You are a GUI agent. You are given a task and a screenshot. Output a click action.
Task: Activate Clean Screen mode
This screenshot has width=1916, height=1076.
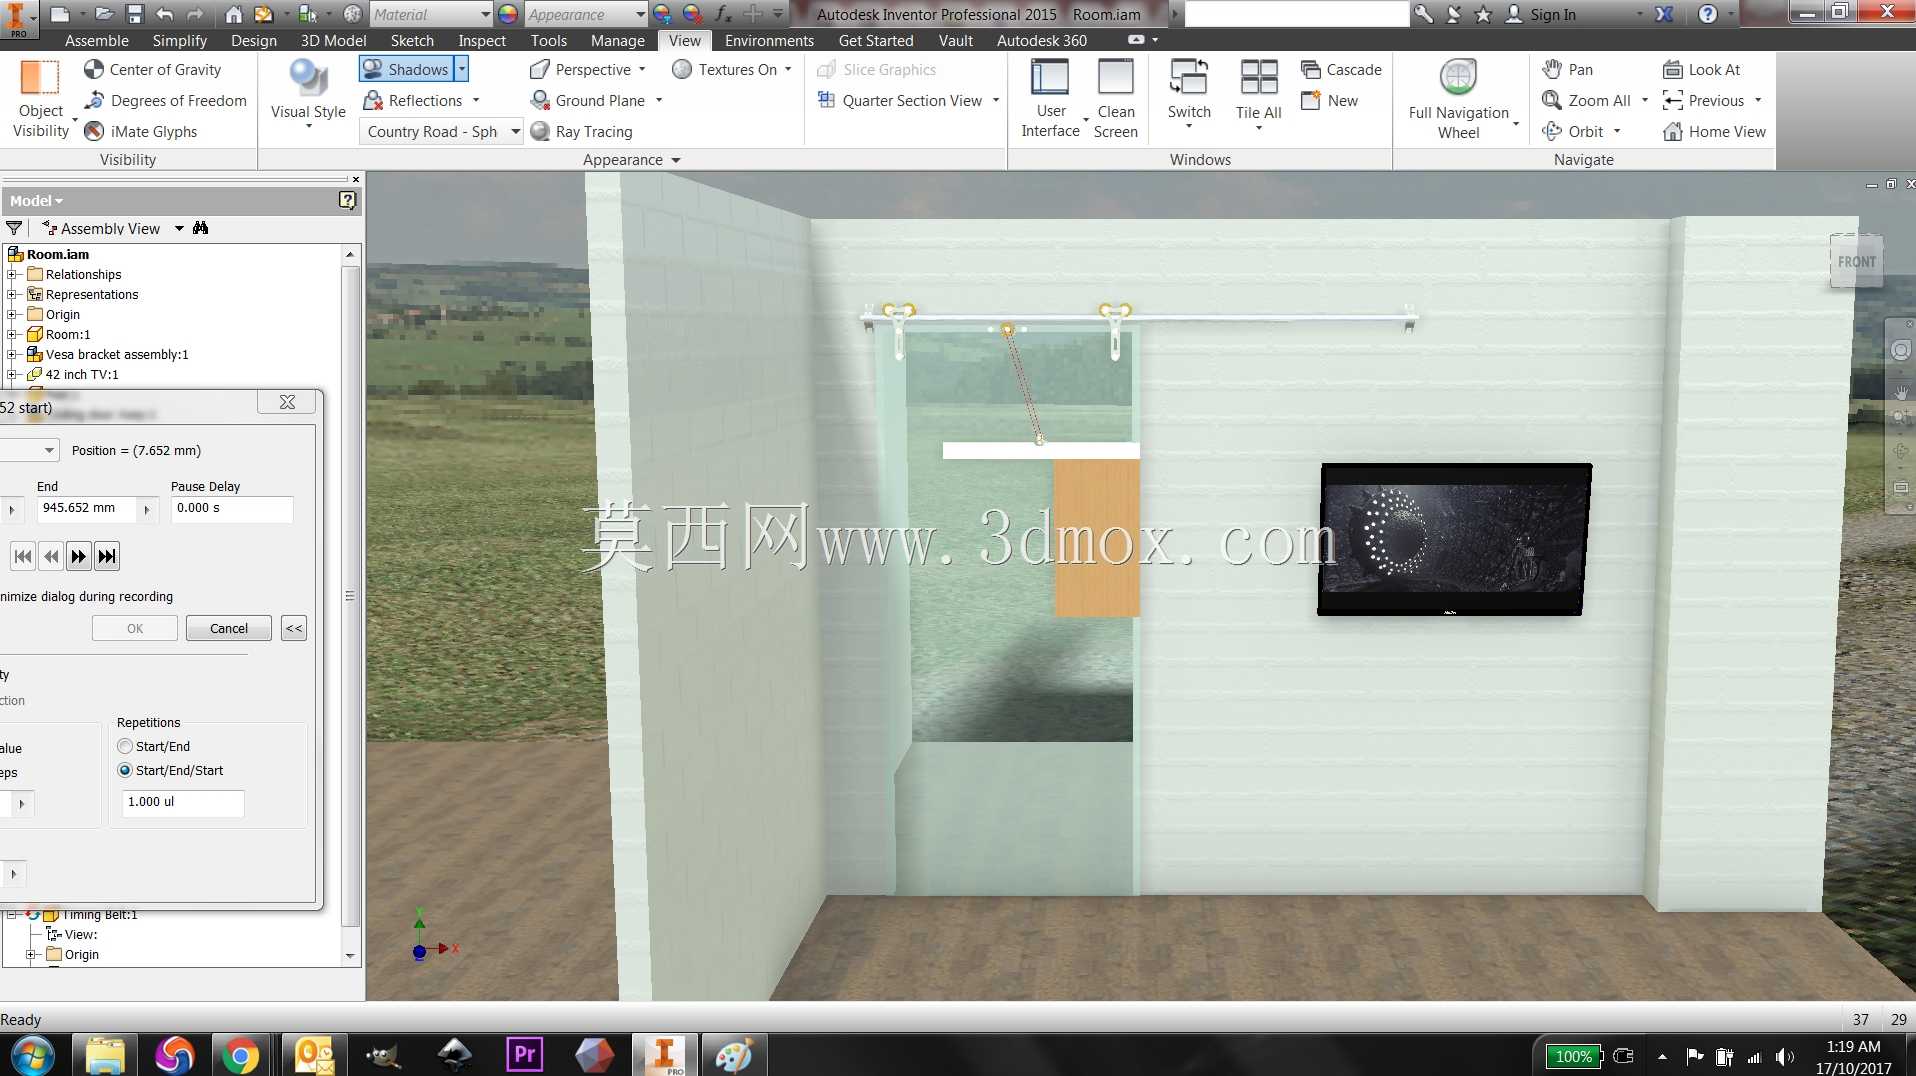tap(1115, 98)
